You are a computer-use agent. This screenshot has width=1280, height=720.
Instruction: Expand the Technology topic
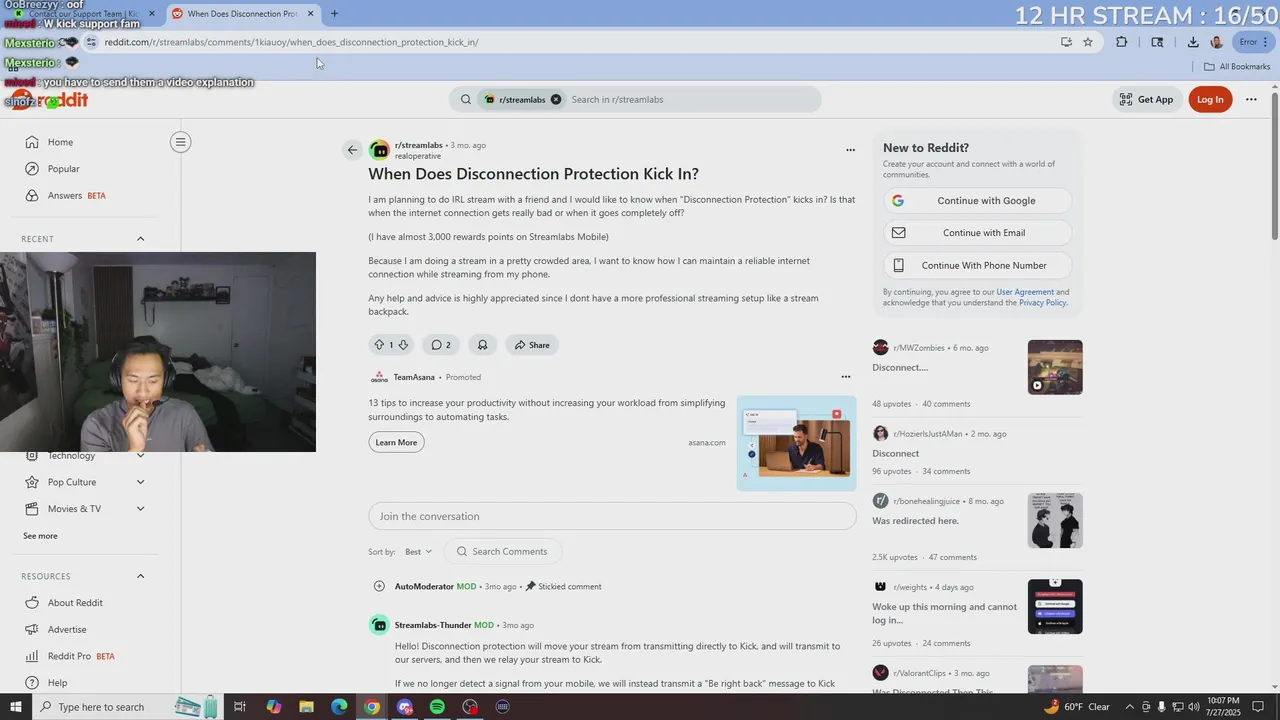(140, 456)
